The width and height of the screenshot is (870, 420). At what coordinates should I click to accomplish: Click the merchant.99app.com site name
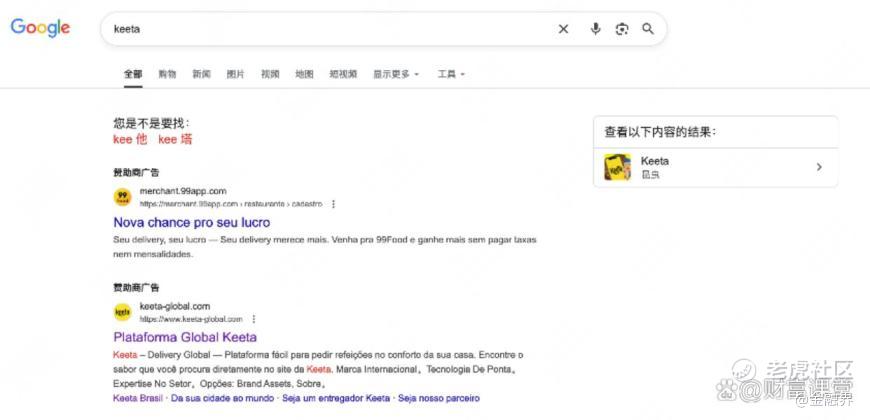coord(183,191)
